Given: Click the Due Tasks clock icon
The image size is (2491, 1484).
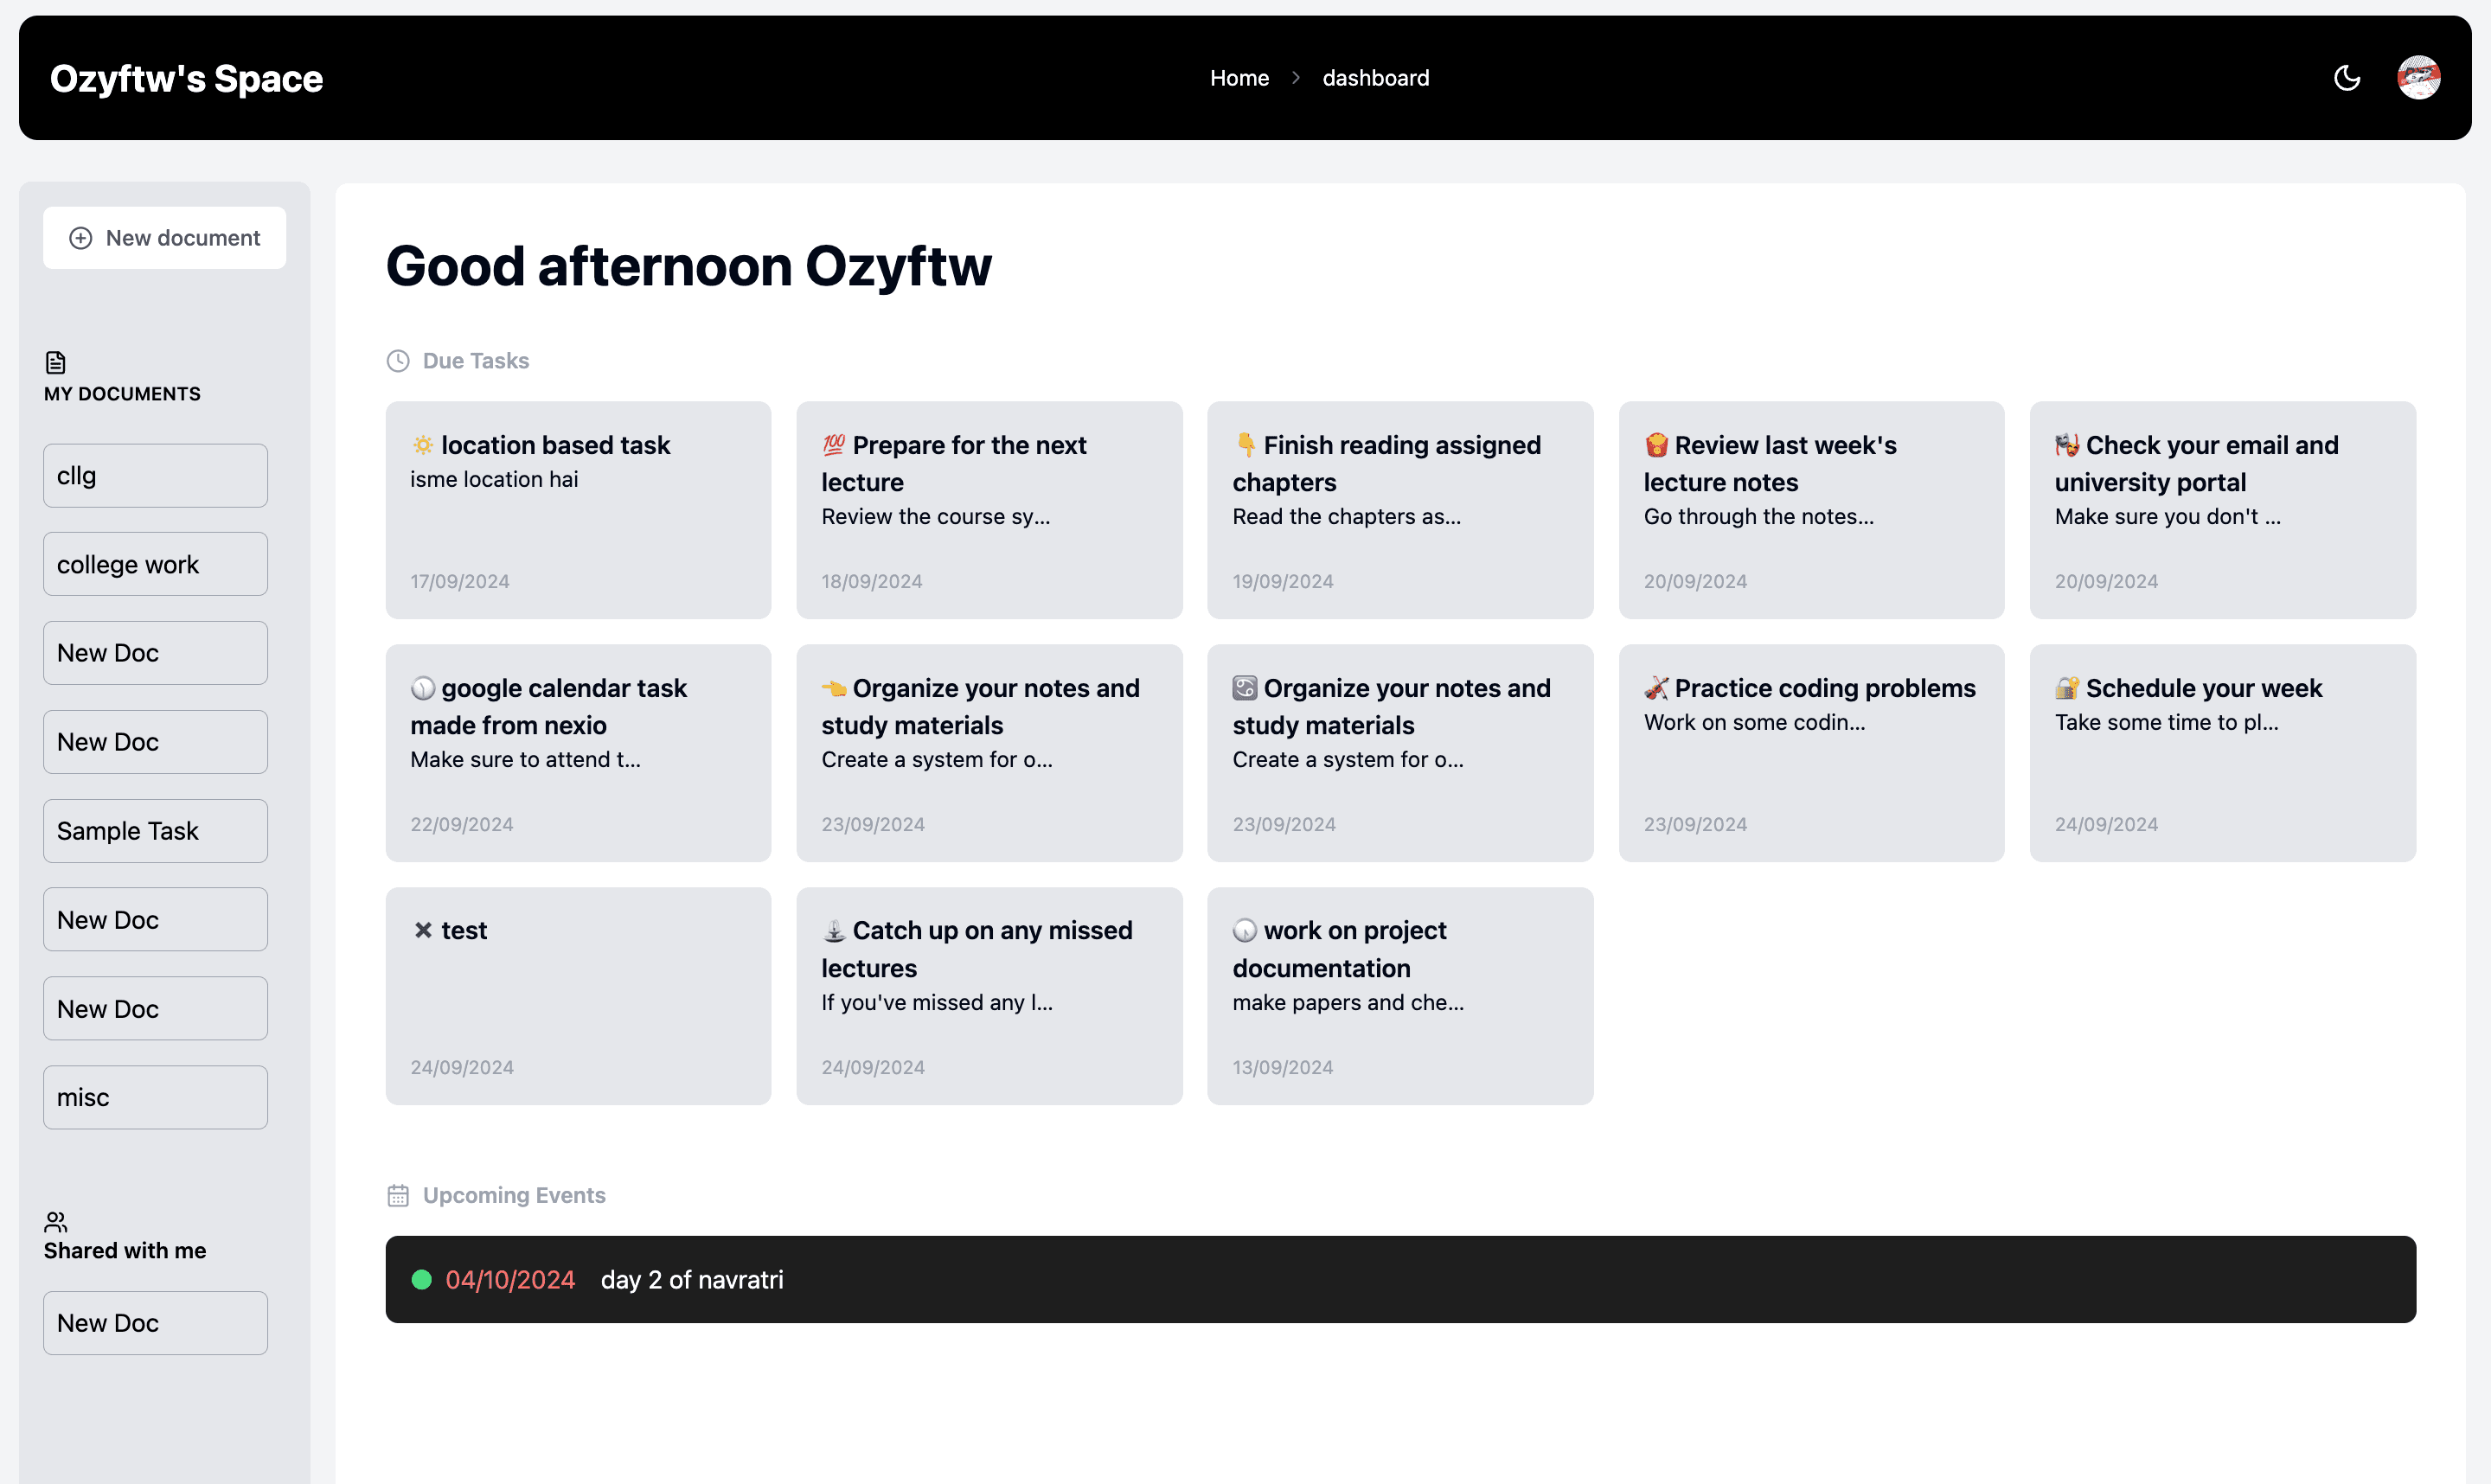Looking at the screenshot, I should [x=398, y=361].
